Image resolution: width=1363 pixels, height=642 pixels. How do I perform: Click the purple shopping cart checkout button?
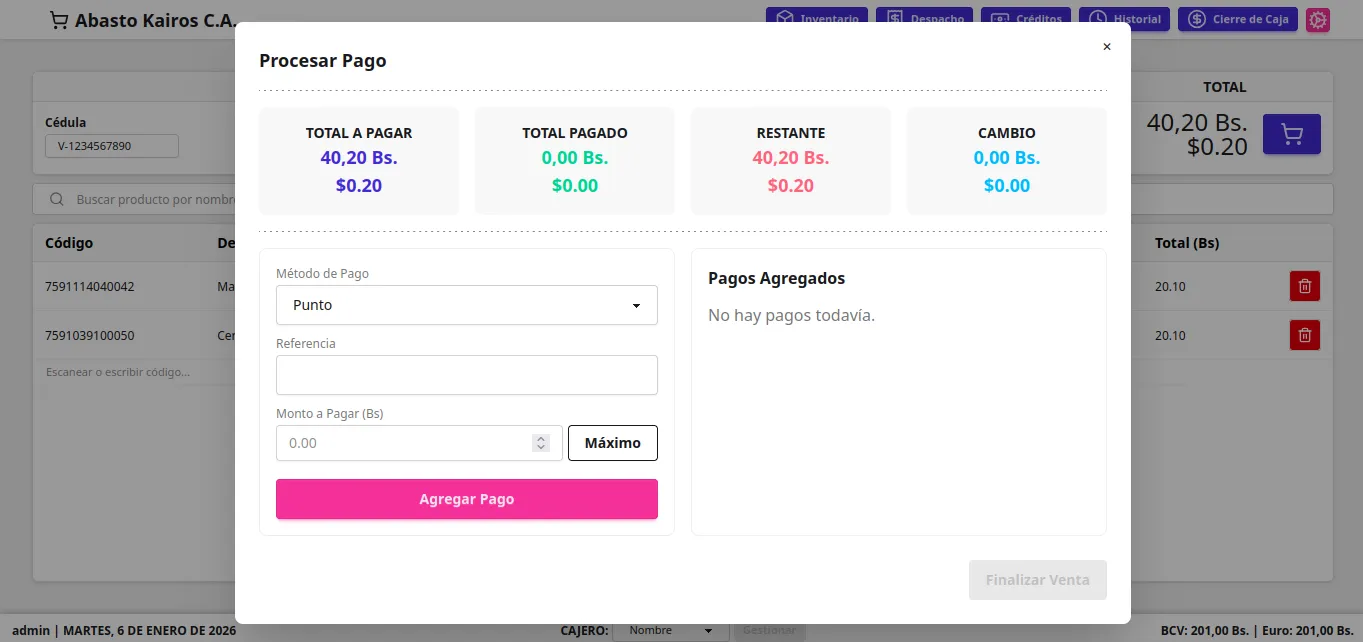tap(1291, 134)
